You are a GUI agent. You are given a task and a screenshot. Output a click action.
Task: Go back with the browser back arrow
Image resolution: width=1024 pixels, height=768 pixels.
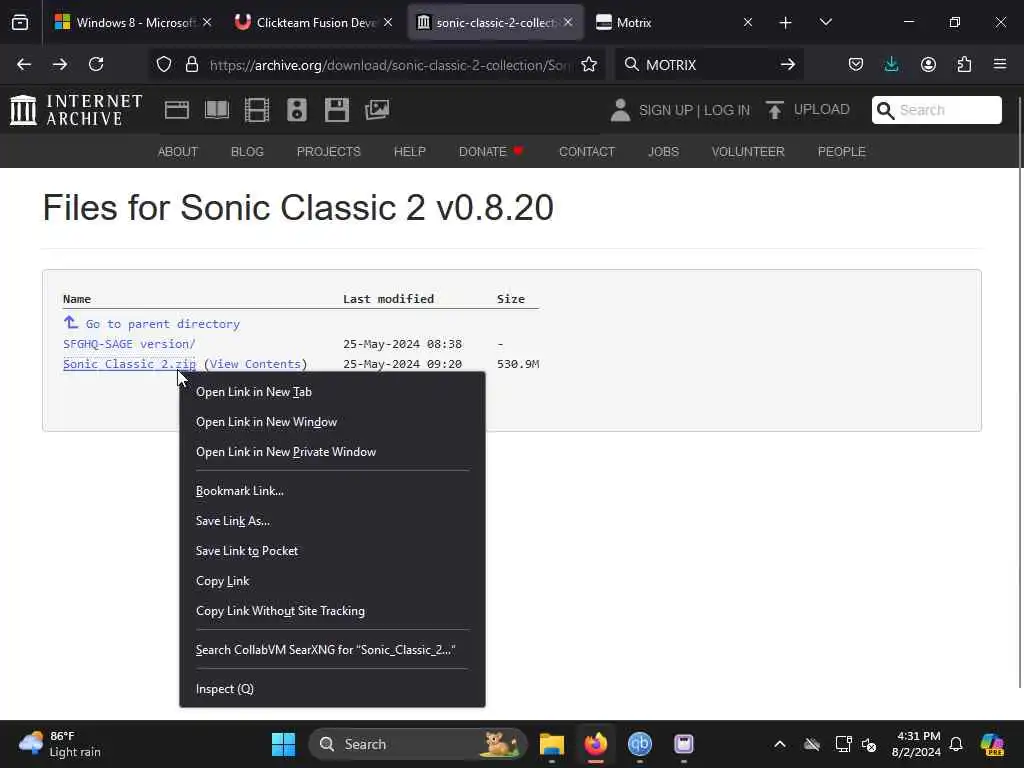coord(24,64)
